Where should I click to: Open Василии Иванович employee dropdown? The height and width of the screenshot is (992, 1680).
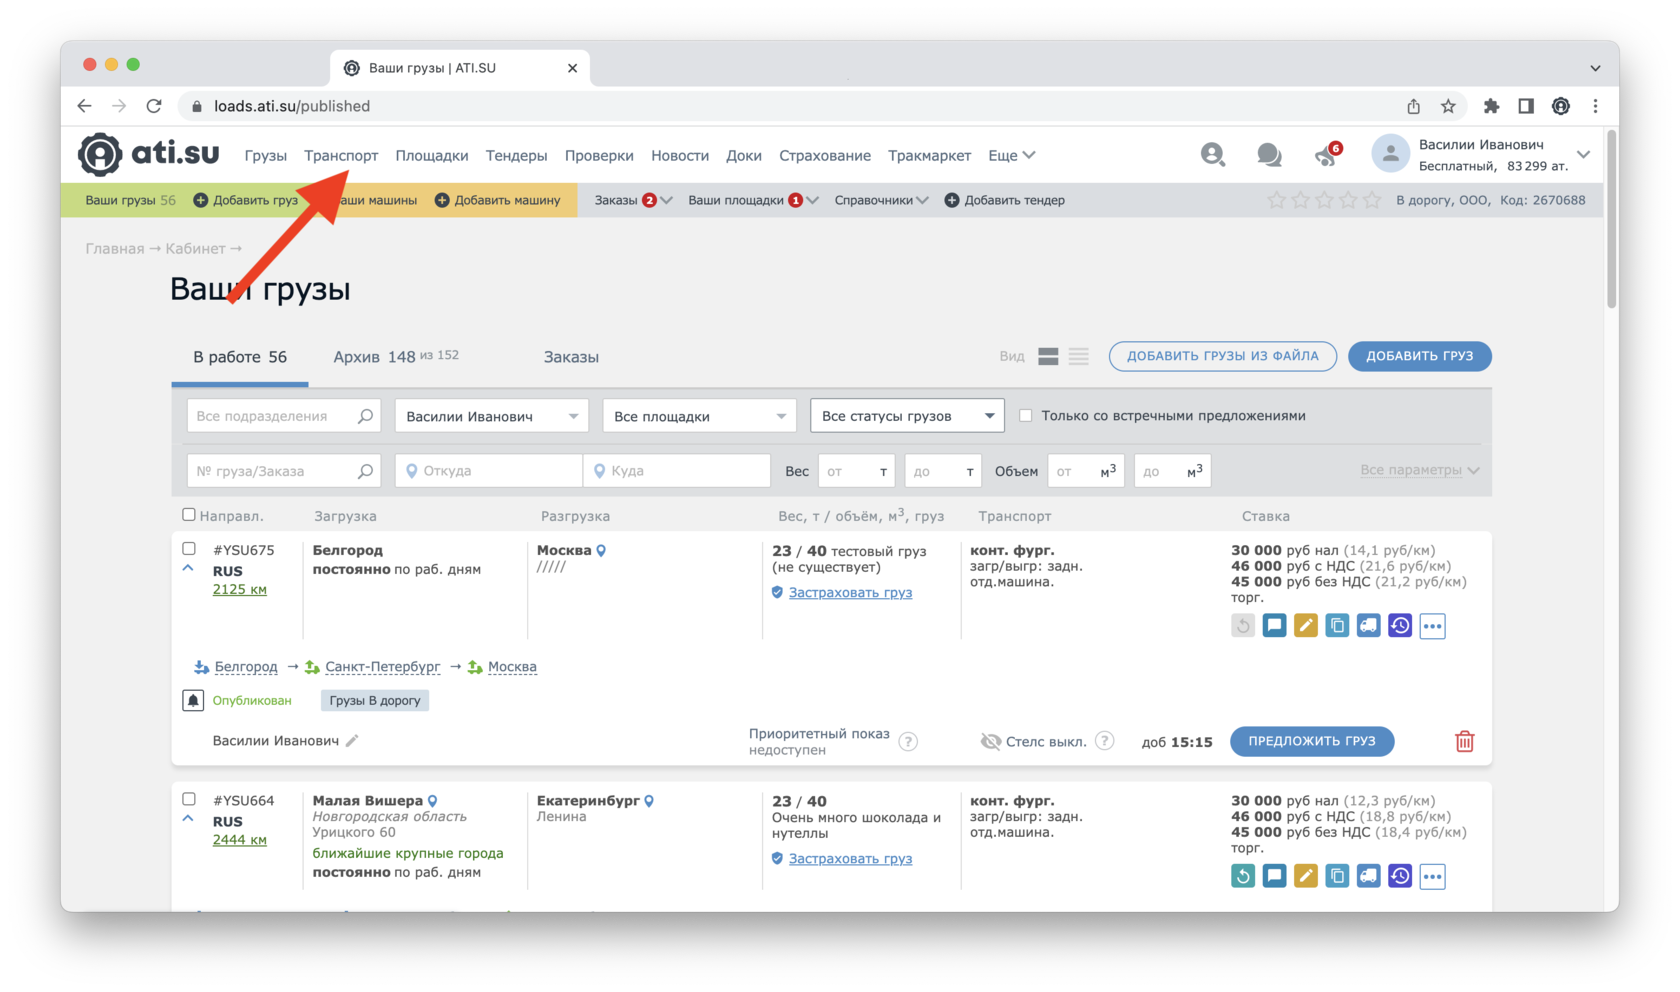click(x=491, y=416)
